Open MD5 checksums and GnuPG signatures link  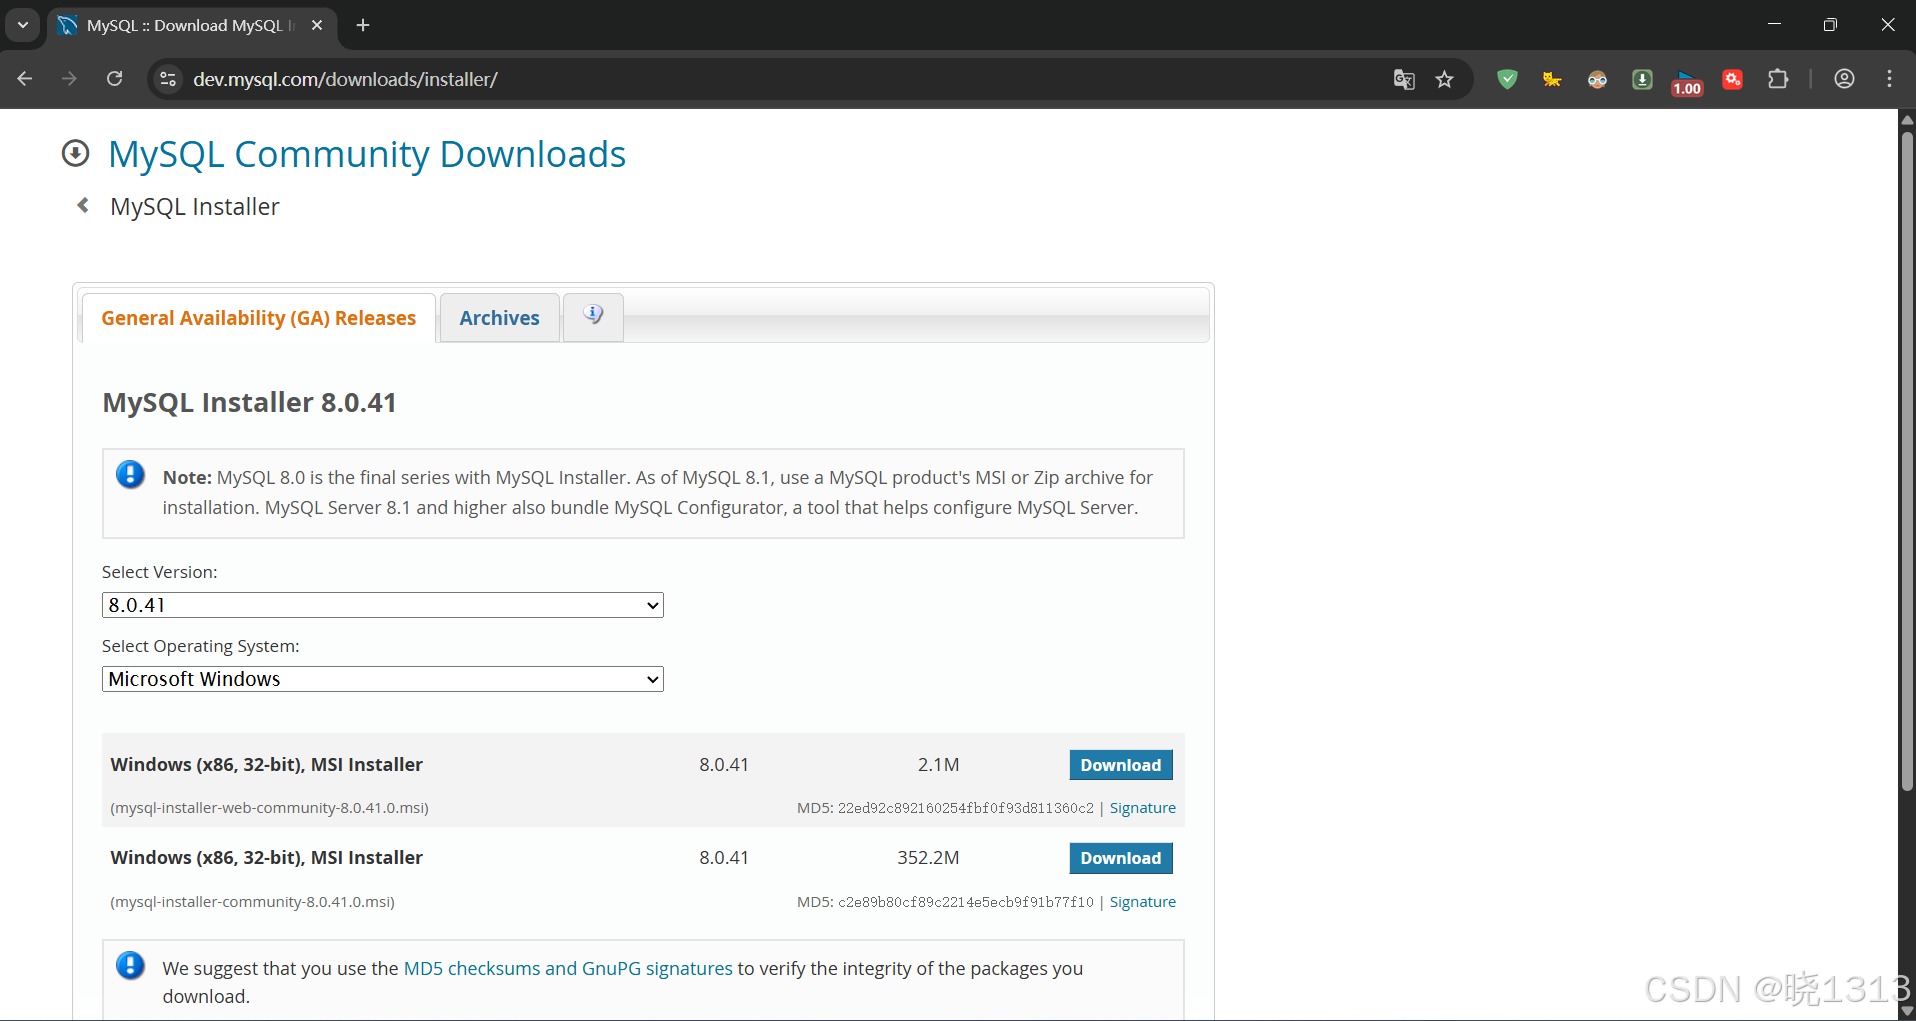pyautogui.click(x=568, y=968)
